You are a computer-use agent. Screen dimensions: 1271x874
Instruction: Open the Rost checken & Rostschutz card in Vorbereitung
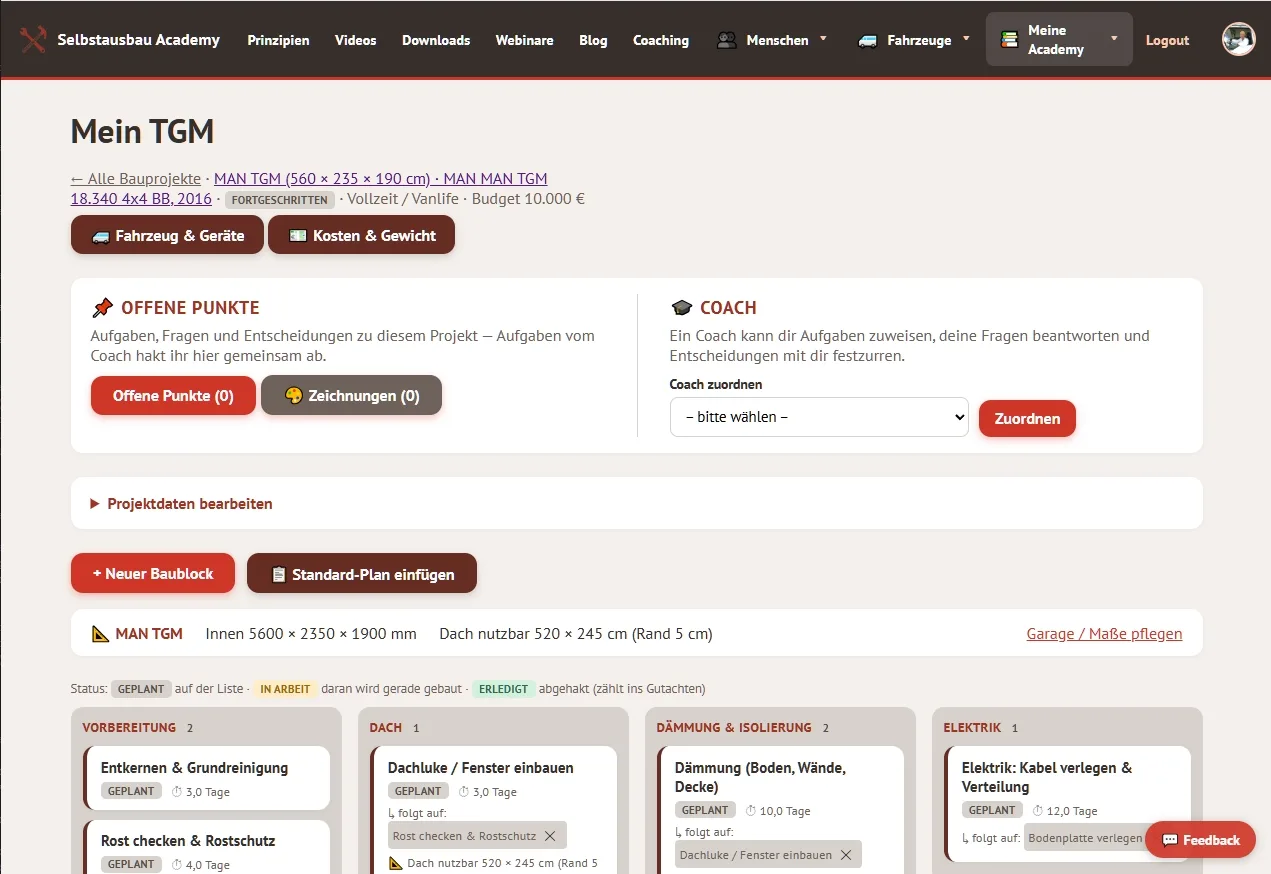[x=206, y=848]
